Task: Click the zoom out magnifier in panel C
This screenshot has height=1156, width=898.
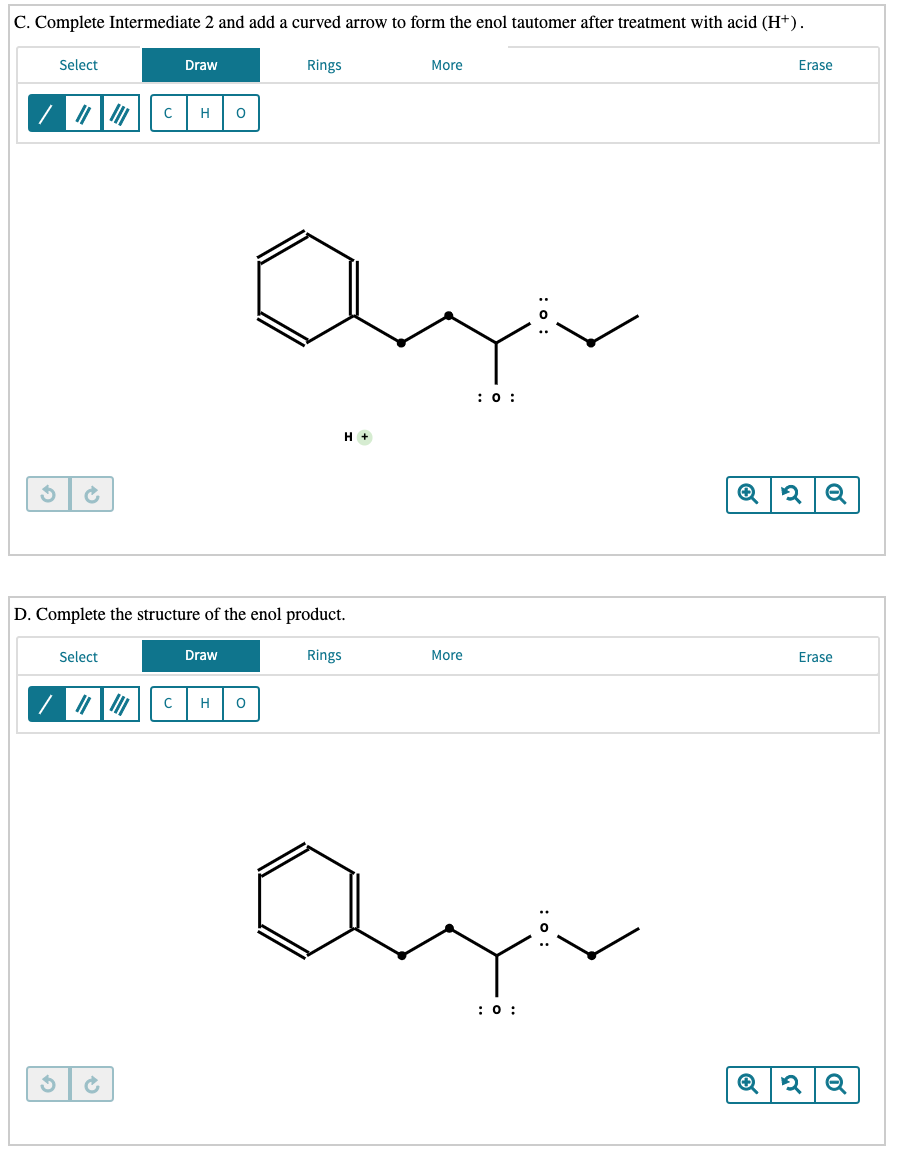Action: point(838,494)
